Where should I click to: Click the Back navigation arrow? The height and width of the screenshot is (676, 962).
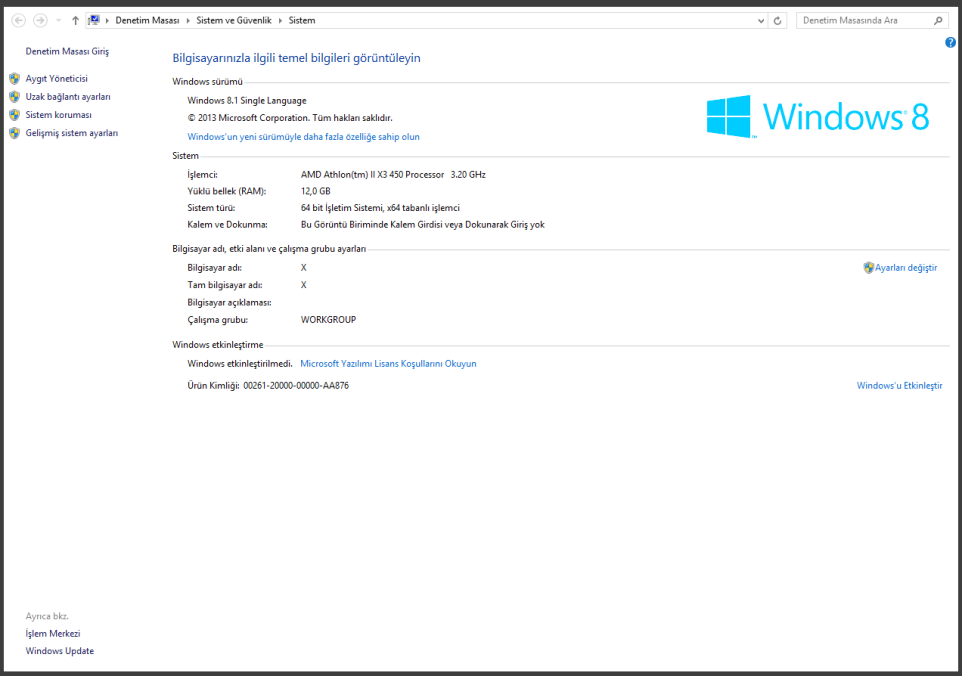(x=19, y=20)
